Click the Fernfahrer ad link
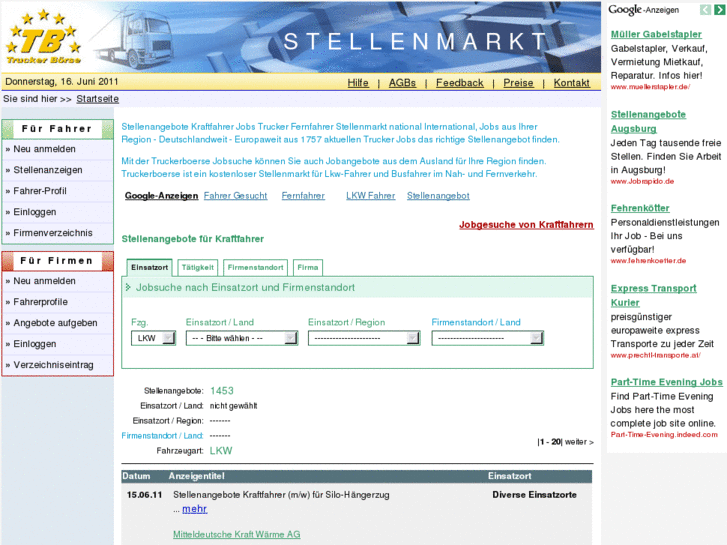The width and height of the screenshot is (727, 545). [303, 196]
